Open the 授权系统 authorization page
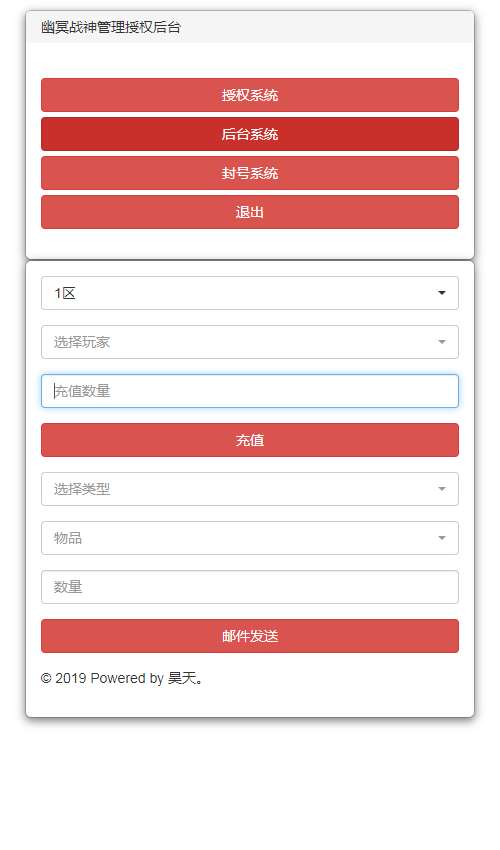 [x=249, y=95]
